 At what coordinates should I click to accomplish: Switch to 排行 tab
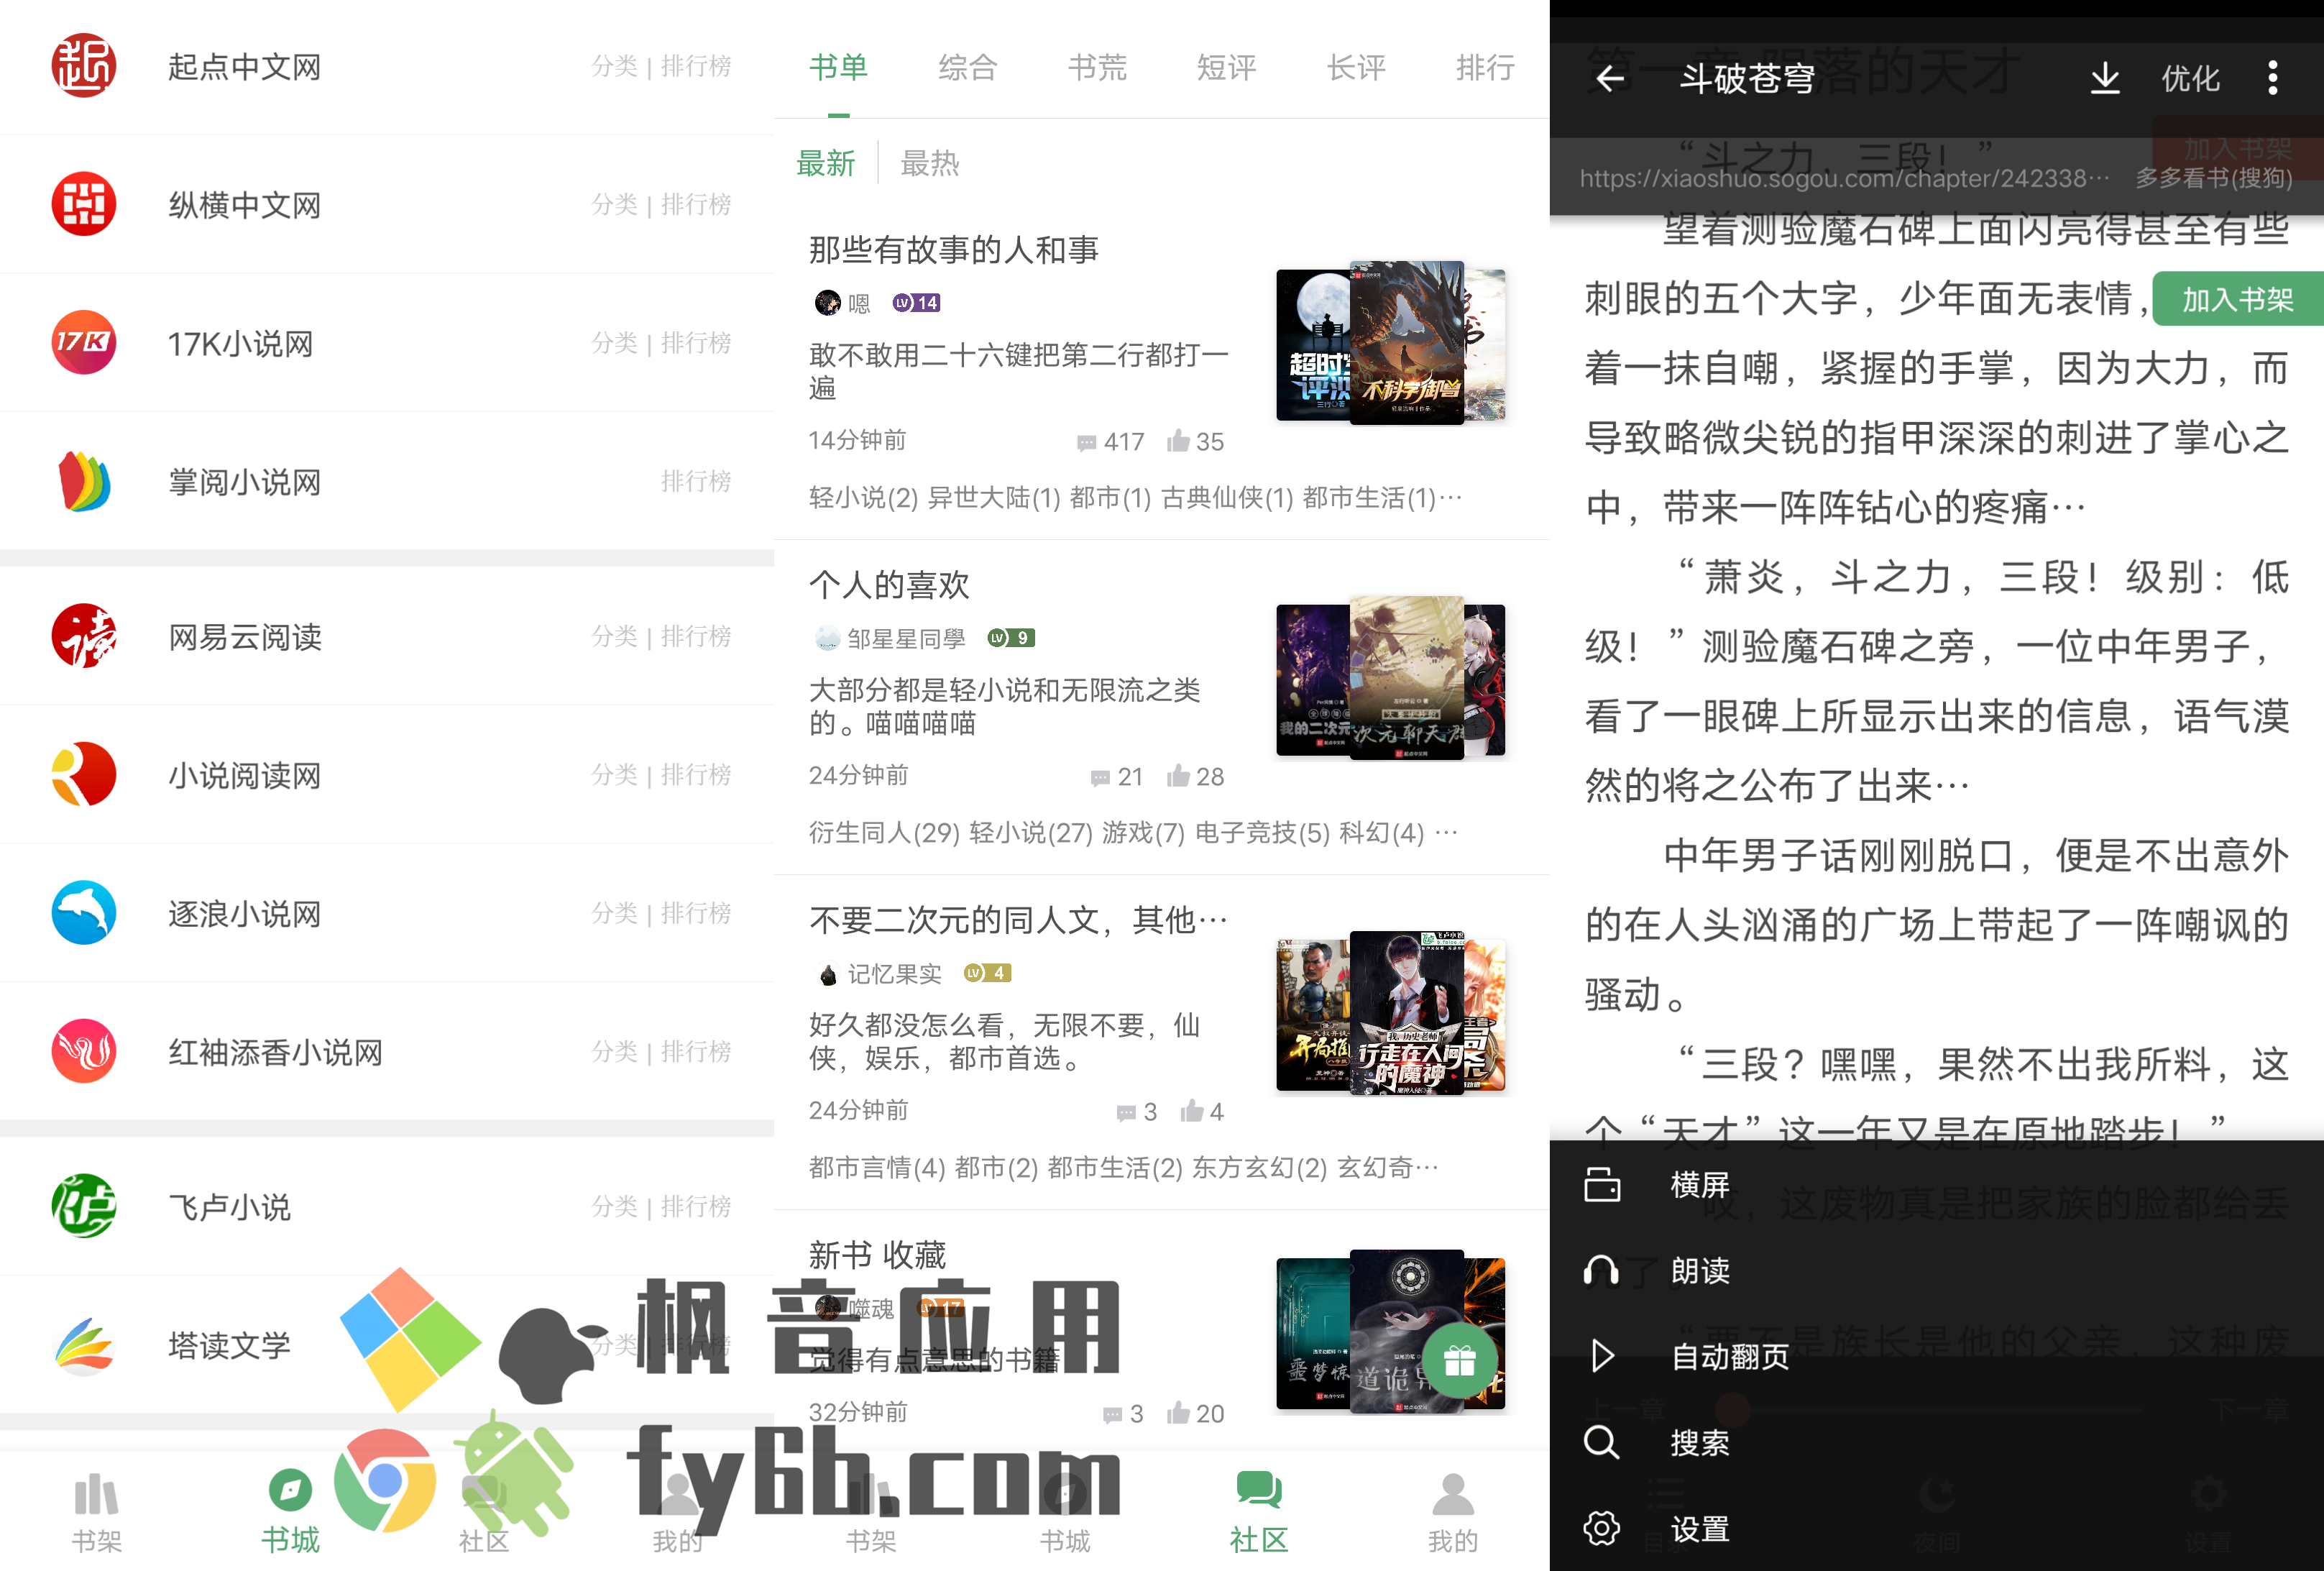coord(1485,67)
